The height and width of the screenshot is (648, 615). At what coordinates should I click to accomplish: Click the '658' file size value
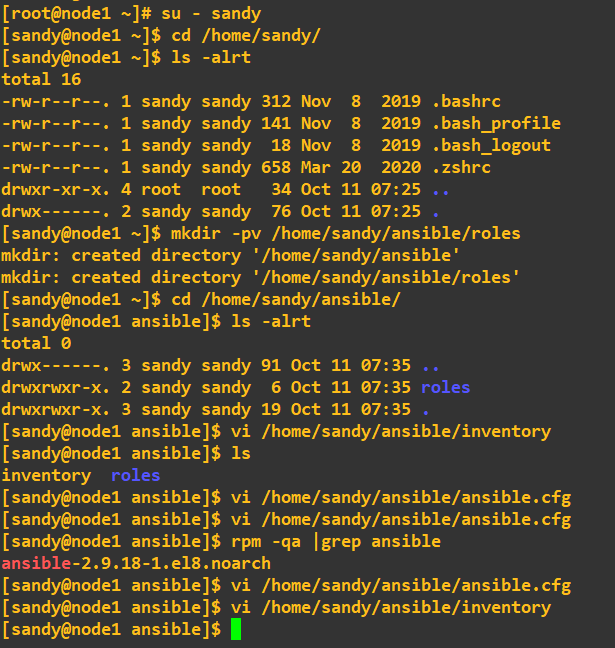pyautogui.click(x=276, y=167)
